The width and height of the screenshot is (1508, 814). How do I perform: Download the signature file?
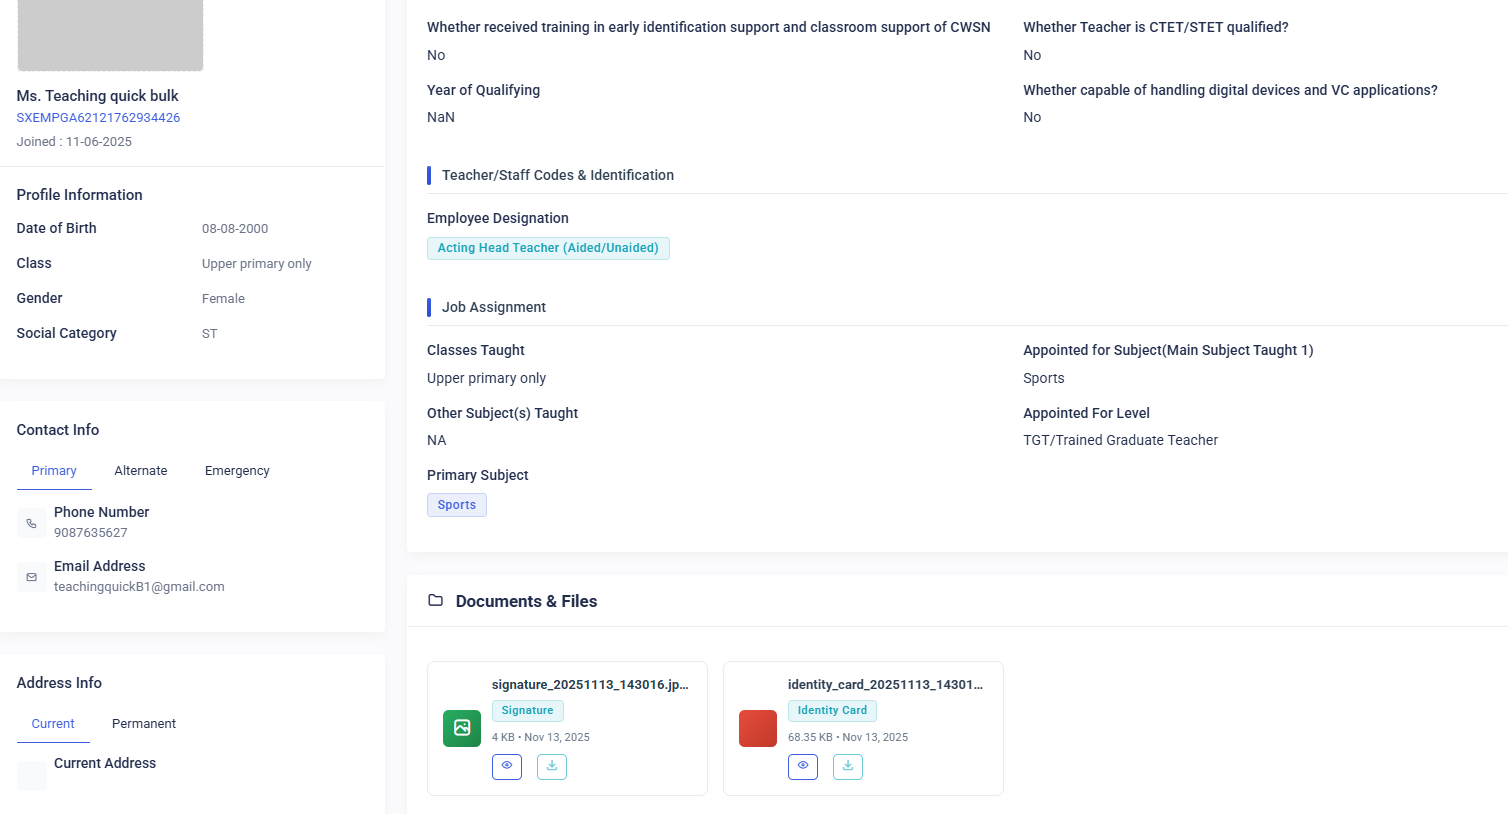552,767
